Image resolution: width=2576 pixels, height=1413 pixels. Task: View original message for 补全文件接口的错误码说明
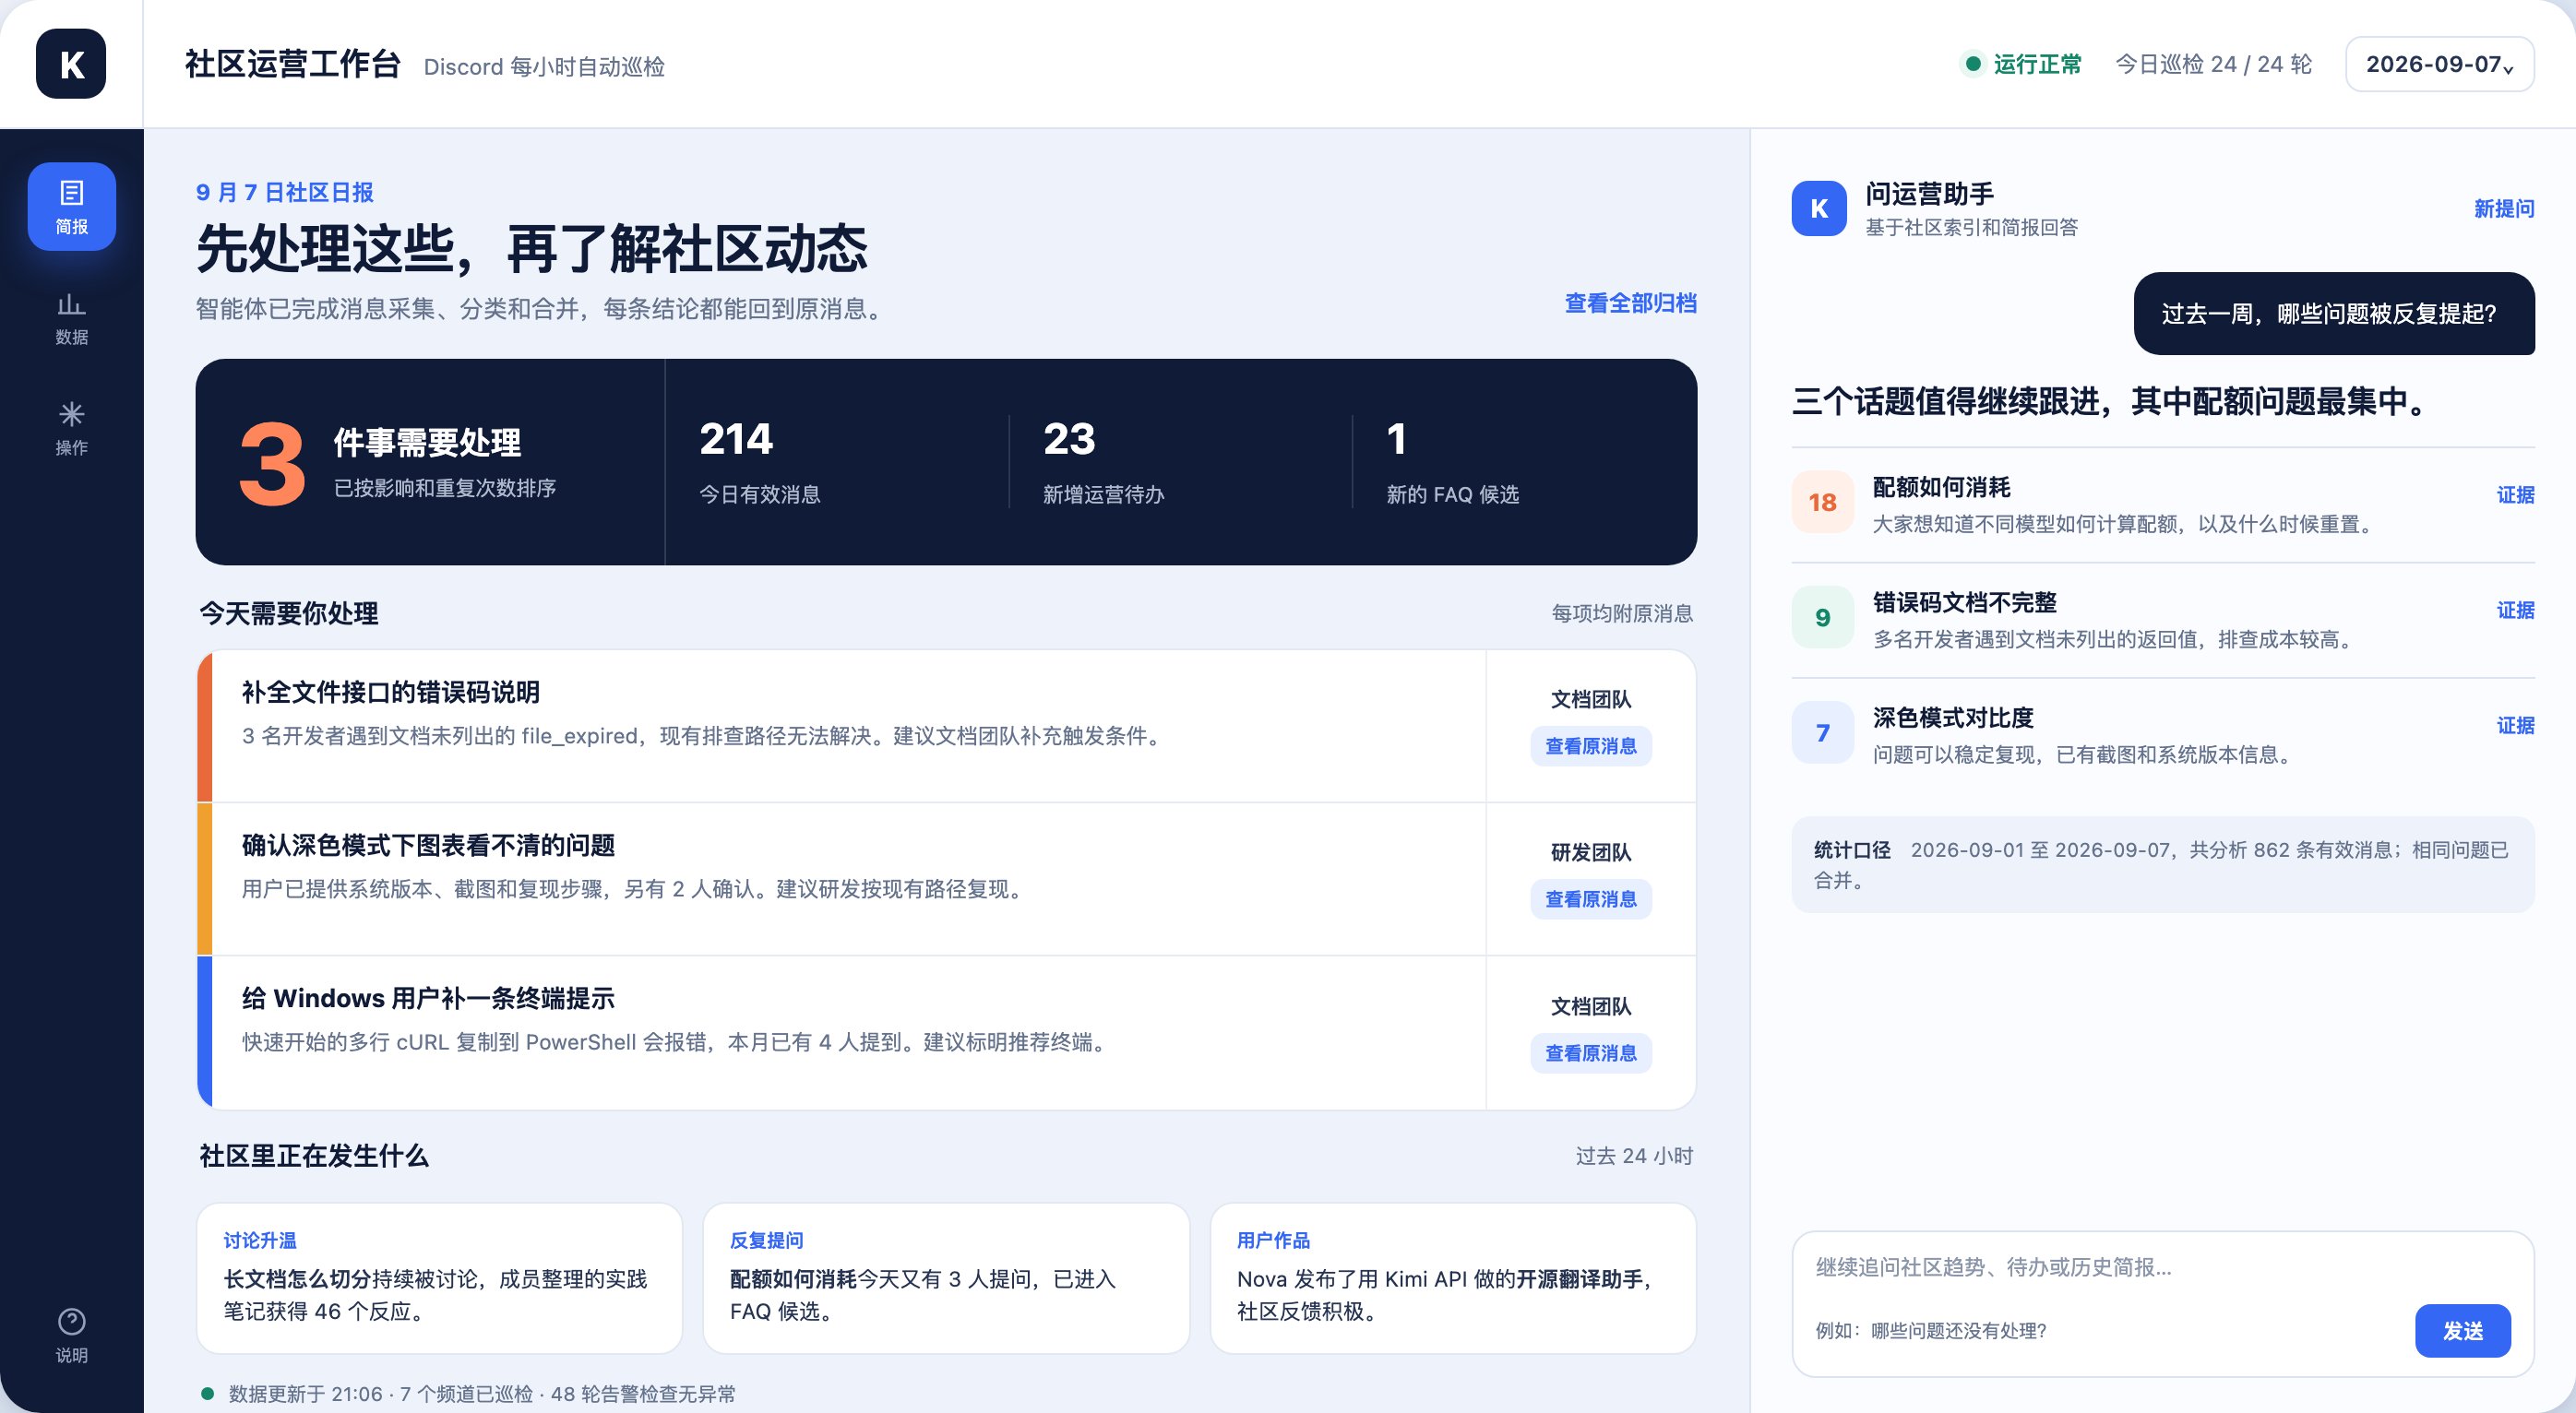[1590, 746]
